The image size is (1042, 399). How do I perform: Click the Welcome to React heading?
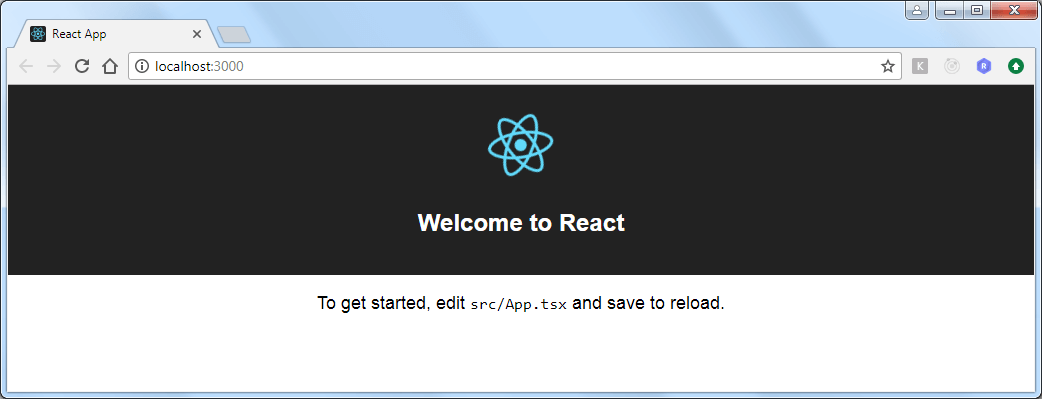point(521,222)
